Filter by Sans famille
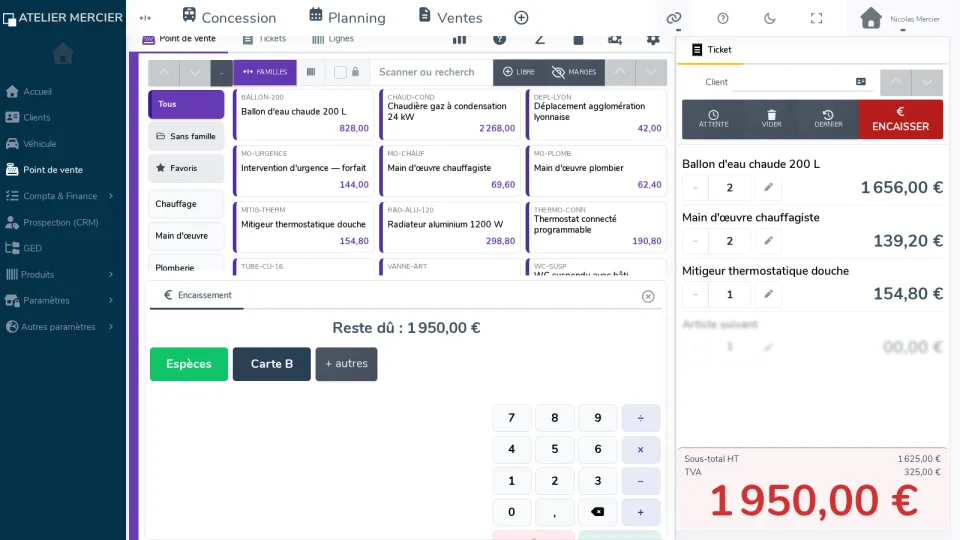 [x=186, y=136]
